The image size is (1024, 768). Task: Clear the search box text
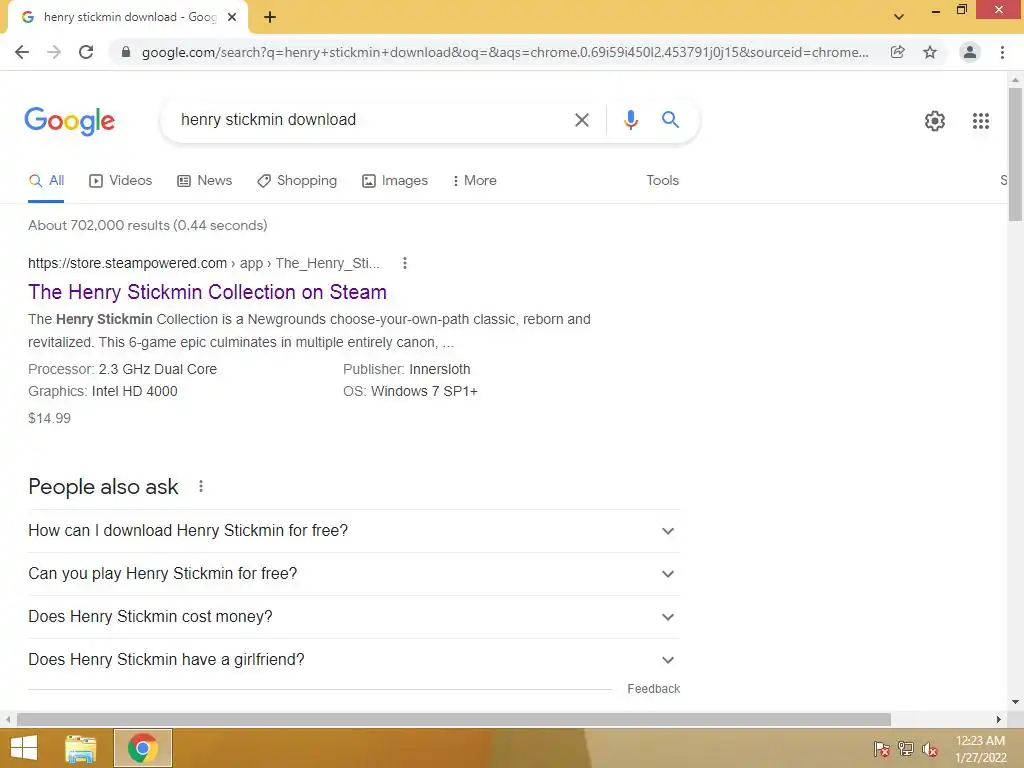point(581,120)
